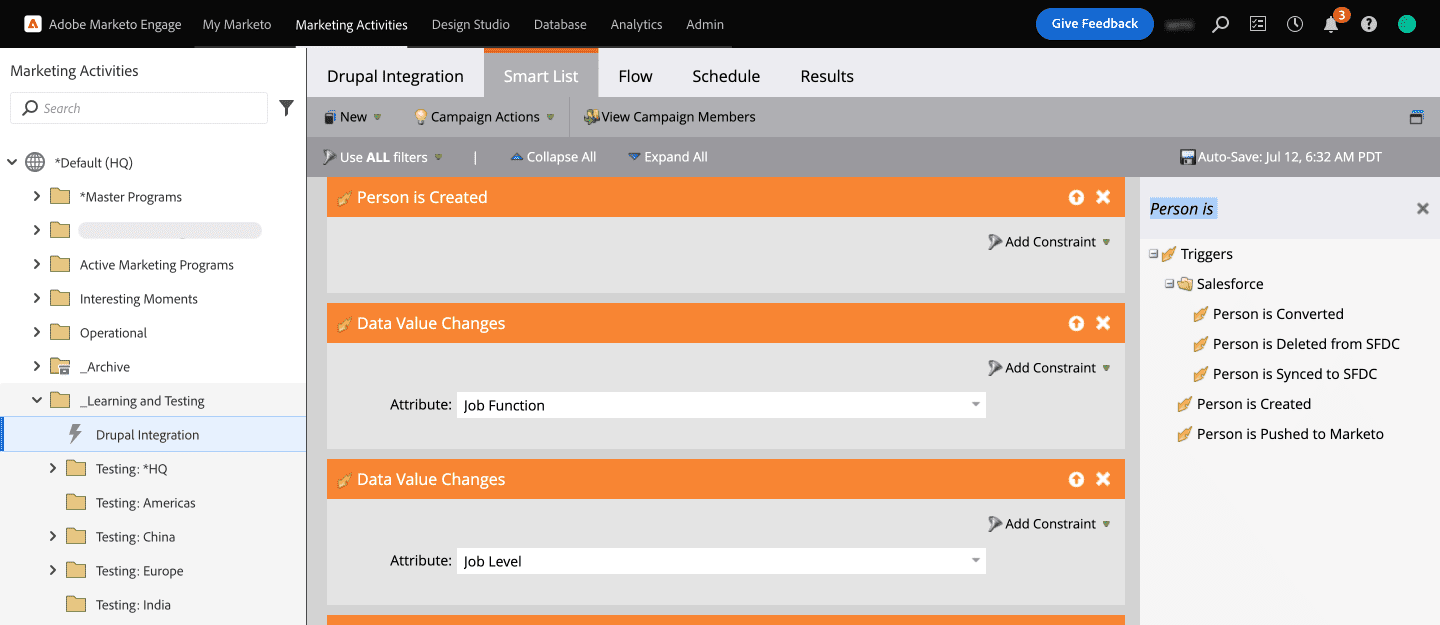The width and height of the screenshot is (1440, 625).
Task: Open the Admin section
Action: 705,24
